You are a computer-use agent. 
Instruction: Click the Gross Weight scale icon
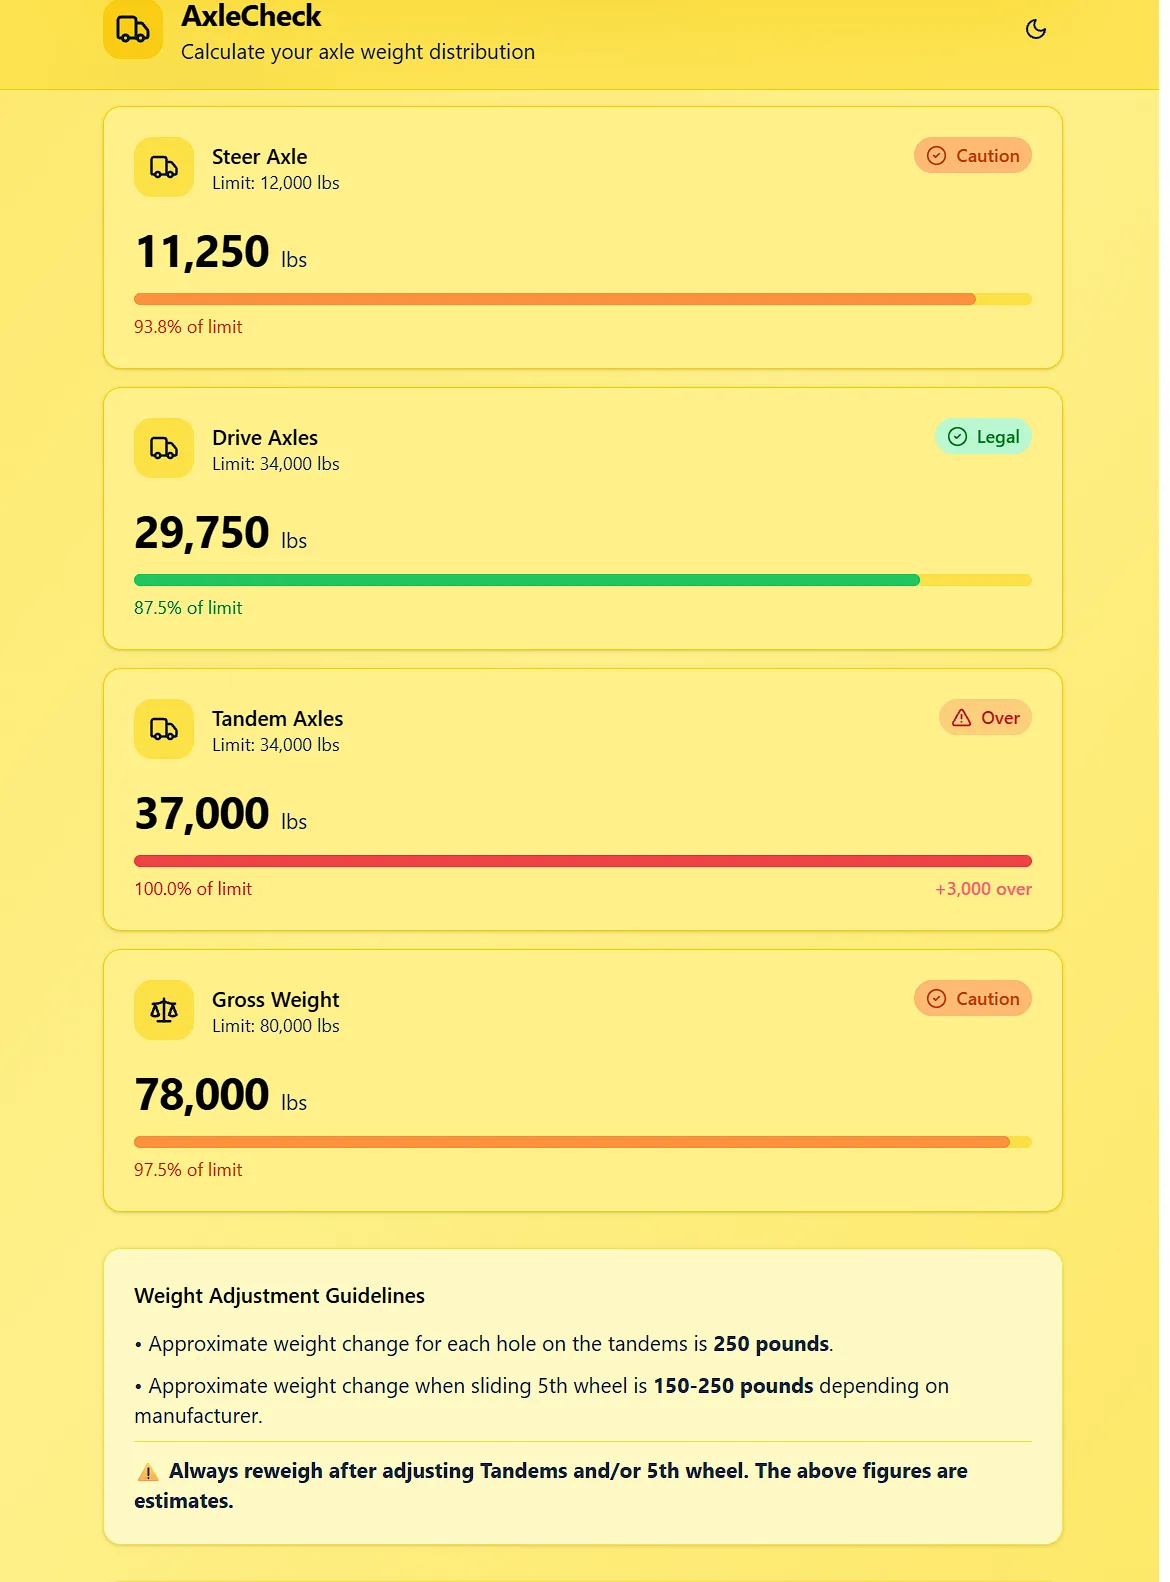164,1010
